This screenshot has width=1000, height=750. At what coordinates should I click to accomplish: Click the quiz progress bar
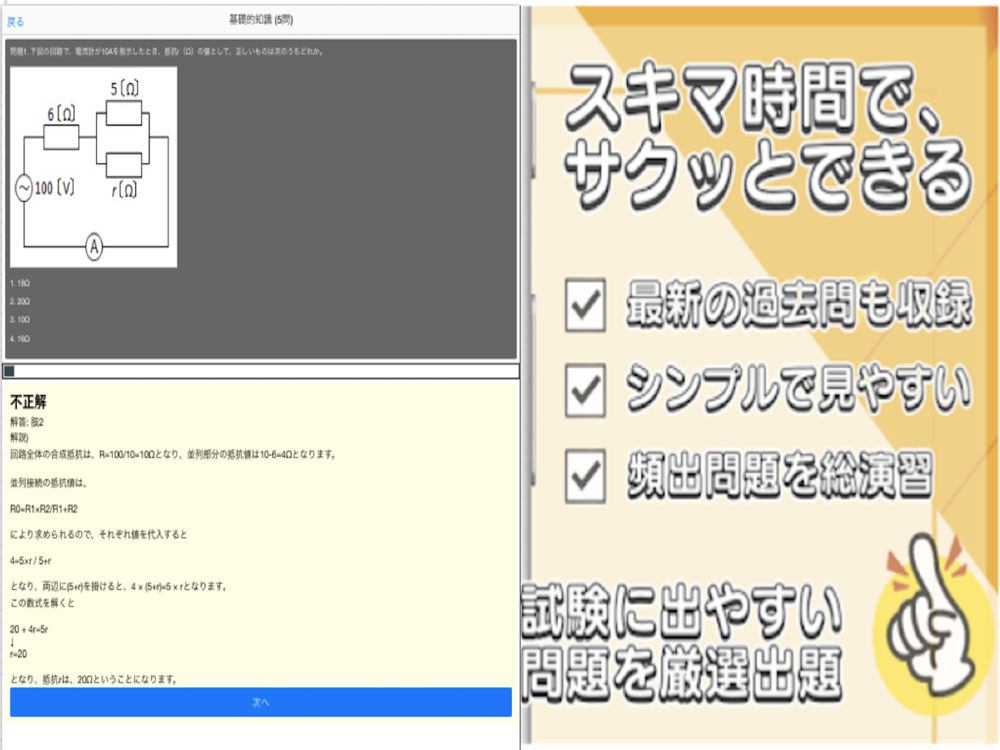tap(261, 371)
